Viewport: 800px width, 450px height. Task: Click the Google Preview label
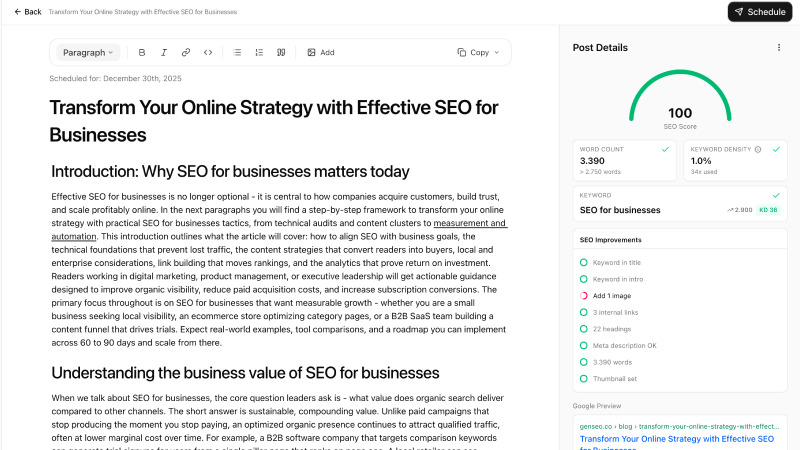[x=596, y=406]
